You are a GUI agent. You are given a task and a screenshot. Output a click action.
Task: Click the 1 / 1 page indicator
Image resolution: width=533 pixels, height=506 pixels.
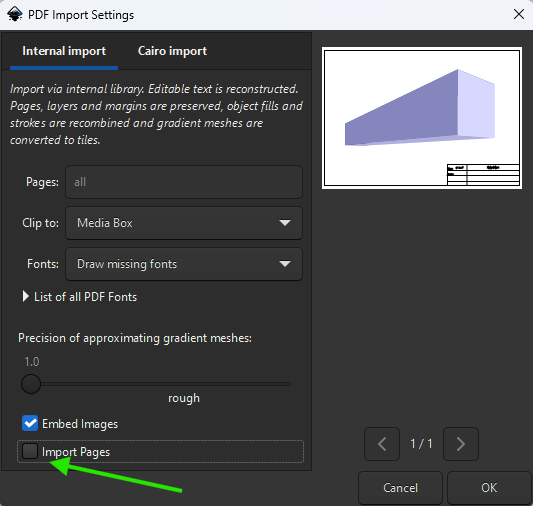click(x=421, y=444)
